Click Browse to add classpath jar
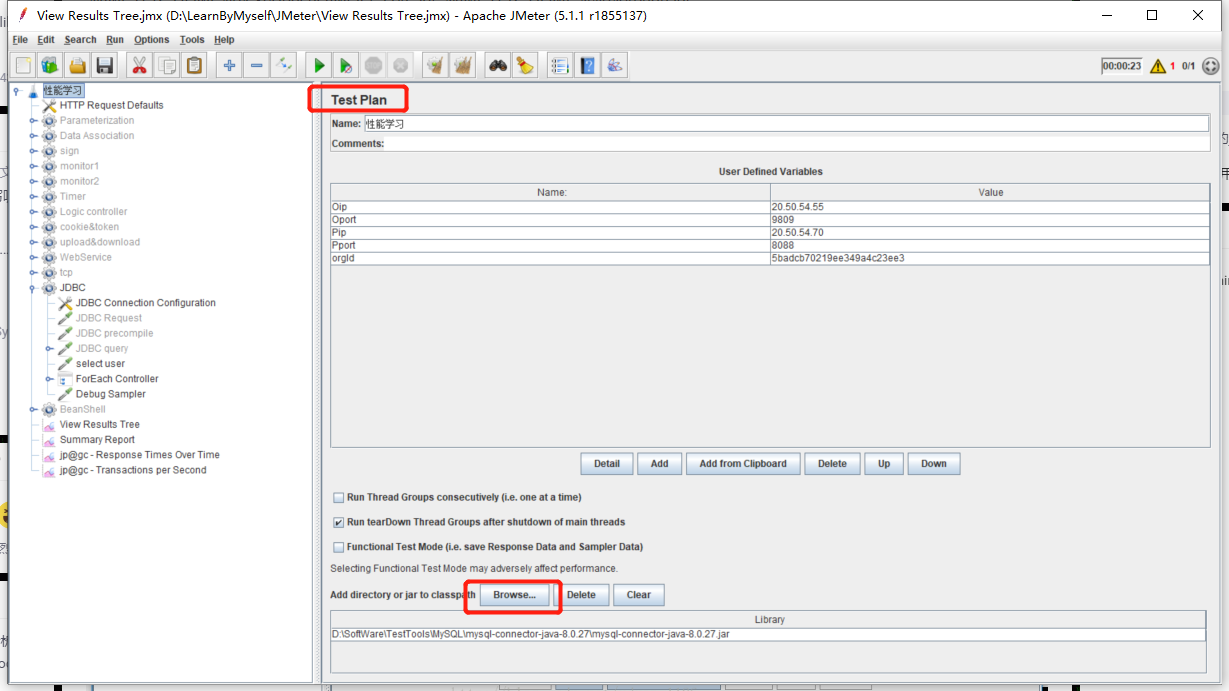Viewport: 1229px width, 691px height. point(514,594)
